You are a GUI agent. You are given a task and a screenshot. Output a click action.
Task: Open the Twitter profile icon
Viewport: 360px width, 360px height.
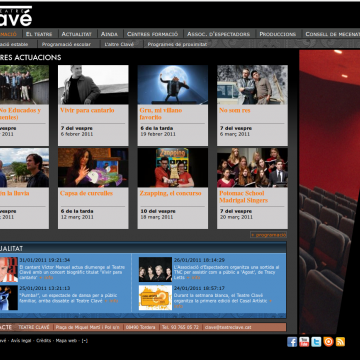(x=316, y=342)
